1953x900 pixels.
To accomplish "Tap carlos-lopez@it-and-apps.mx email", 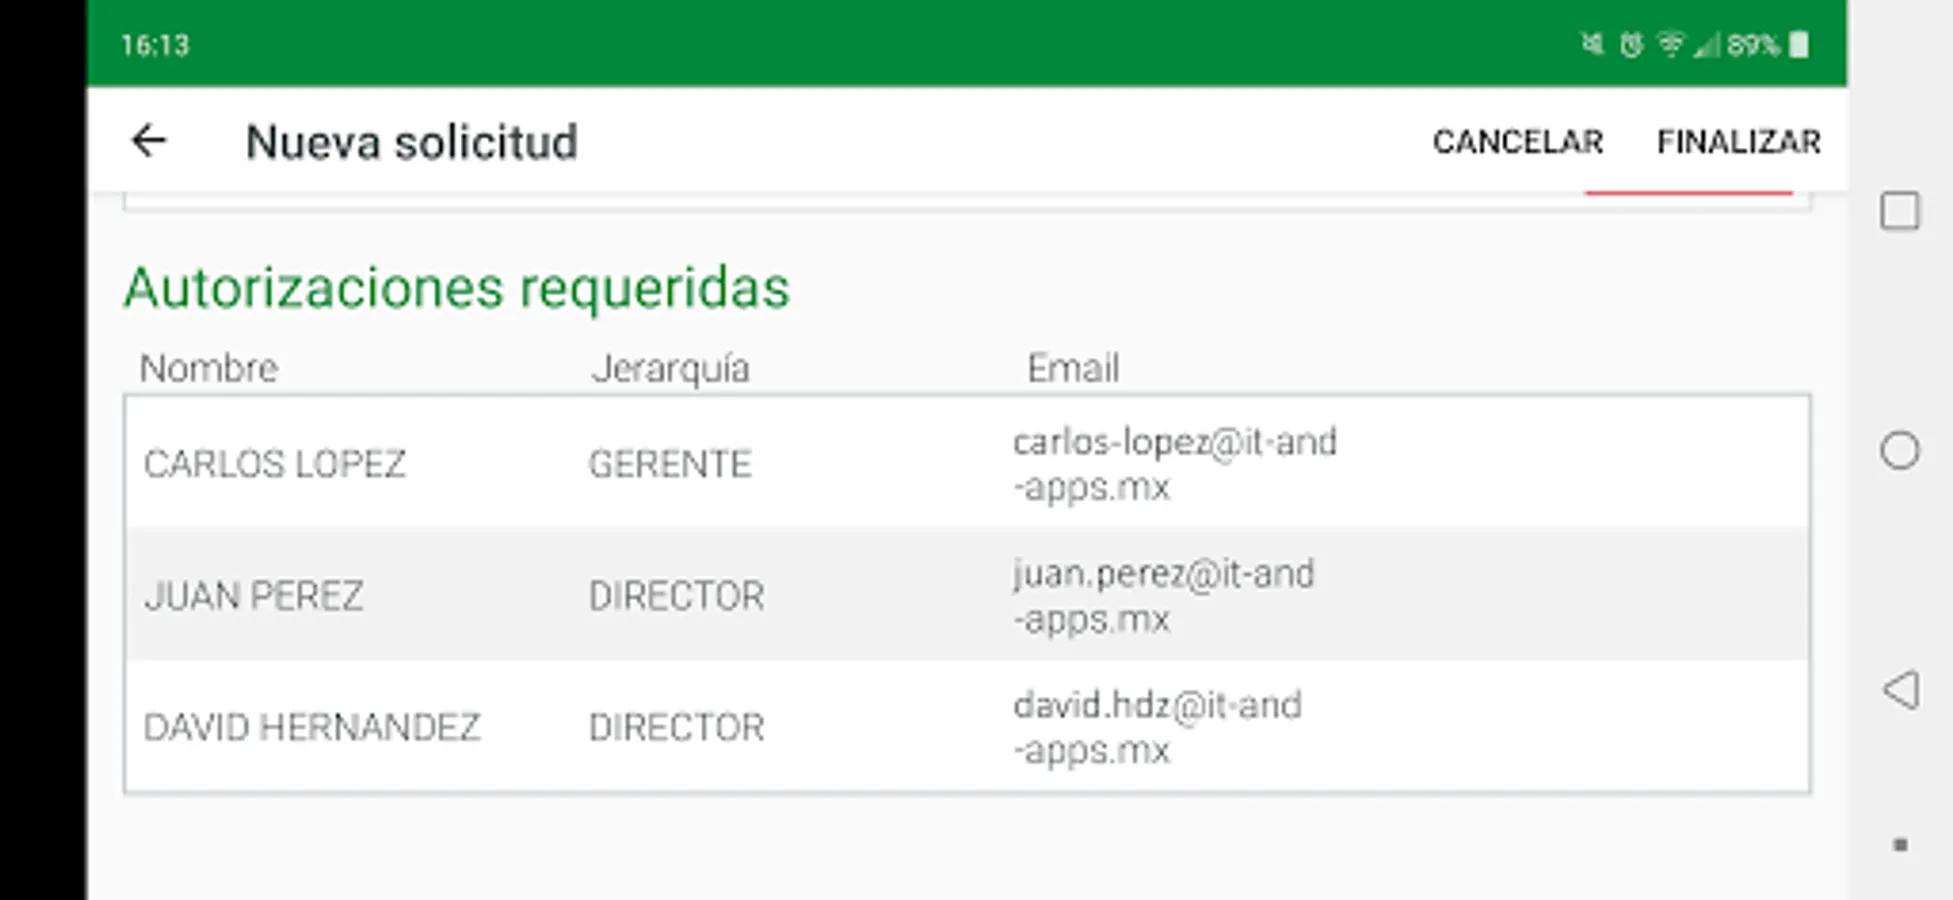I will click(1174, 464).
